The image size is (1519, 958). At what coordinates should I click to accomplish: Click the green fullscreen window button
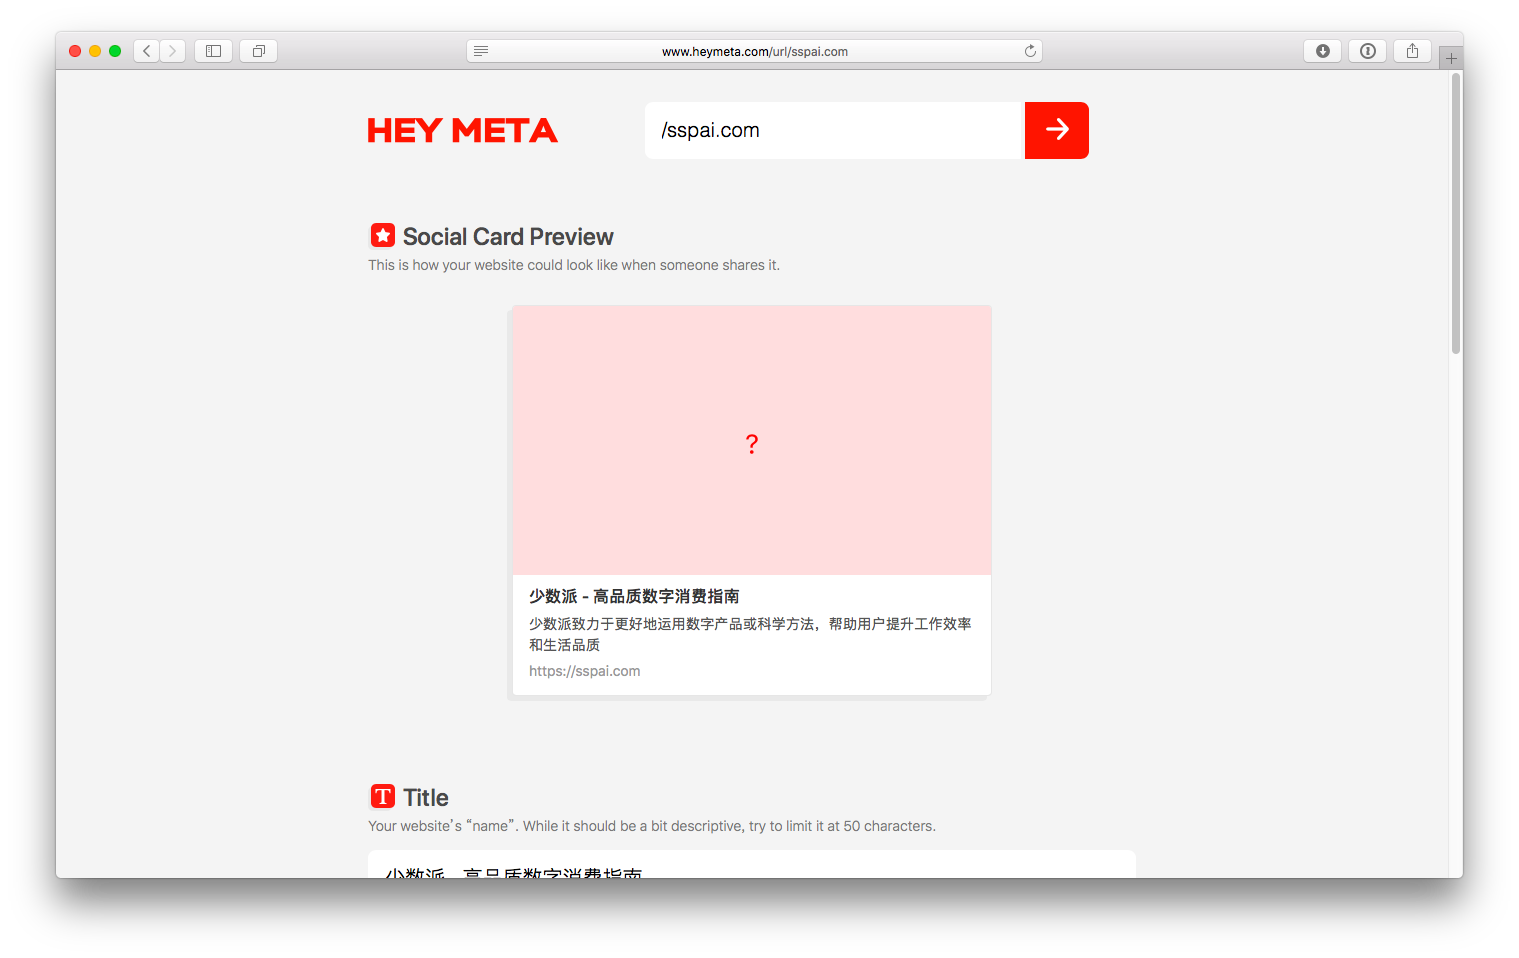click(x=115, y=51)
